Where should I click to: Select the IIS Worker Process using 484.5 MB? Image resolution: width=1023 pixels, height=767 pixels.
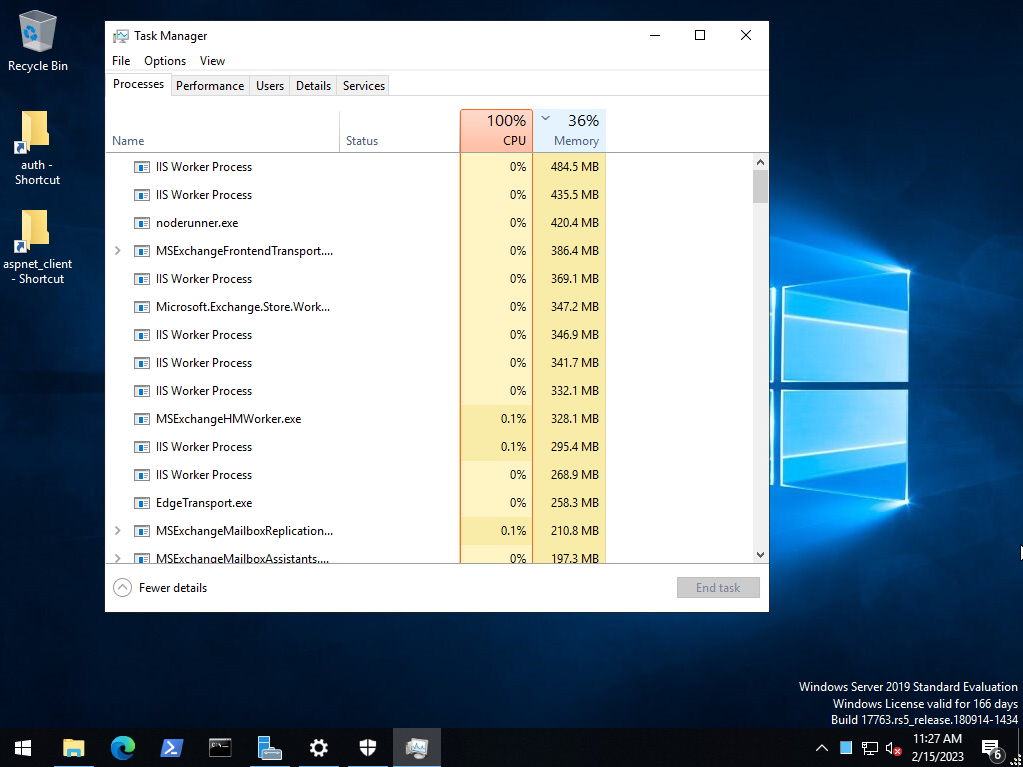(x=356, y=167)
